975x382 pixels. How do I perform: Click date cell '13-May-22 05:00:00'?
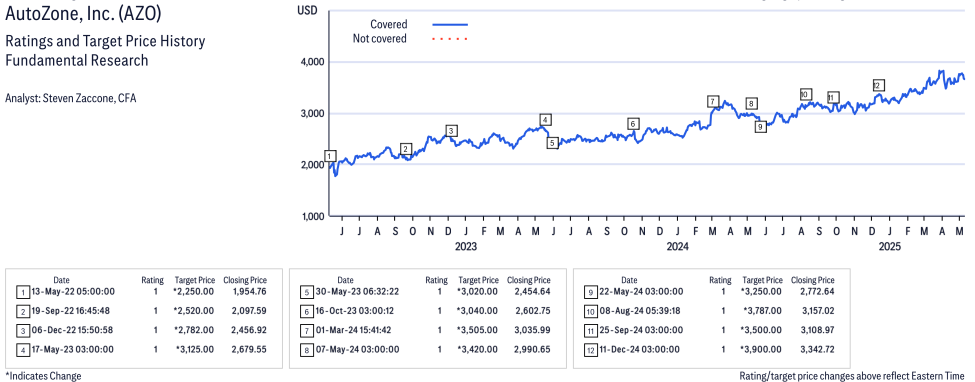pos(73,291)
